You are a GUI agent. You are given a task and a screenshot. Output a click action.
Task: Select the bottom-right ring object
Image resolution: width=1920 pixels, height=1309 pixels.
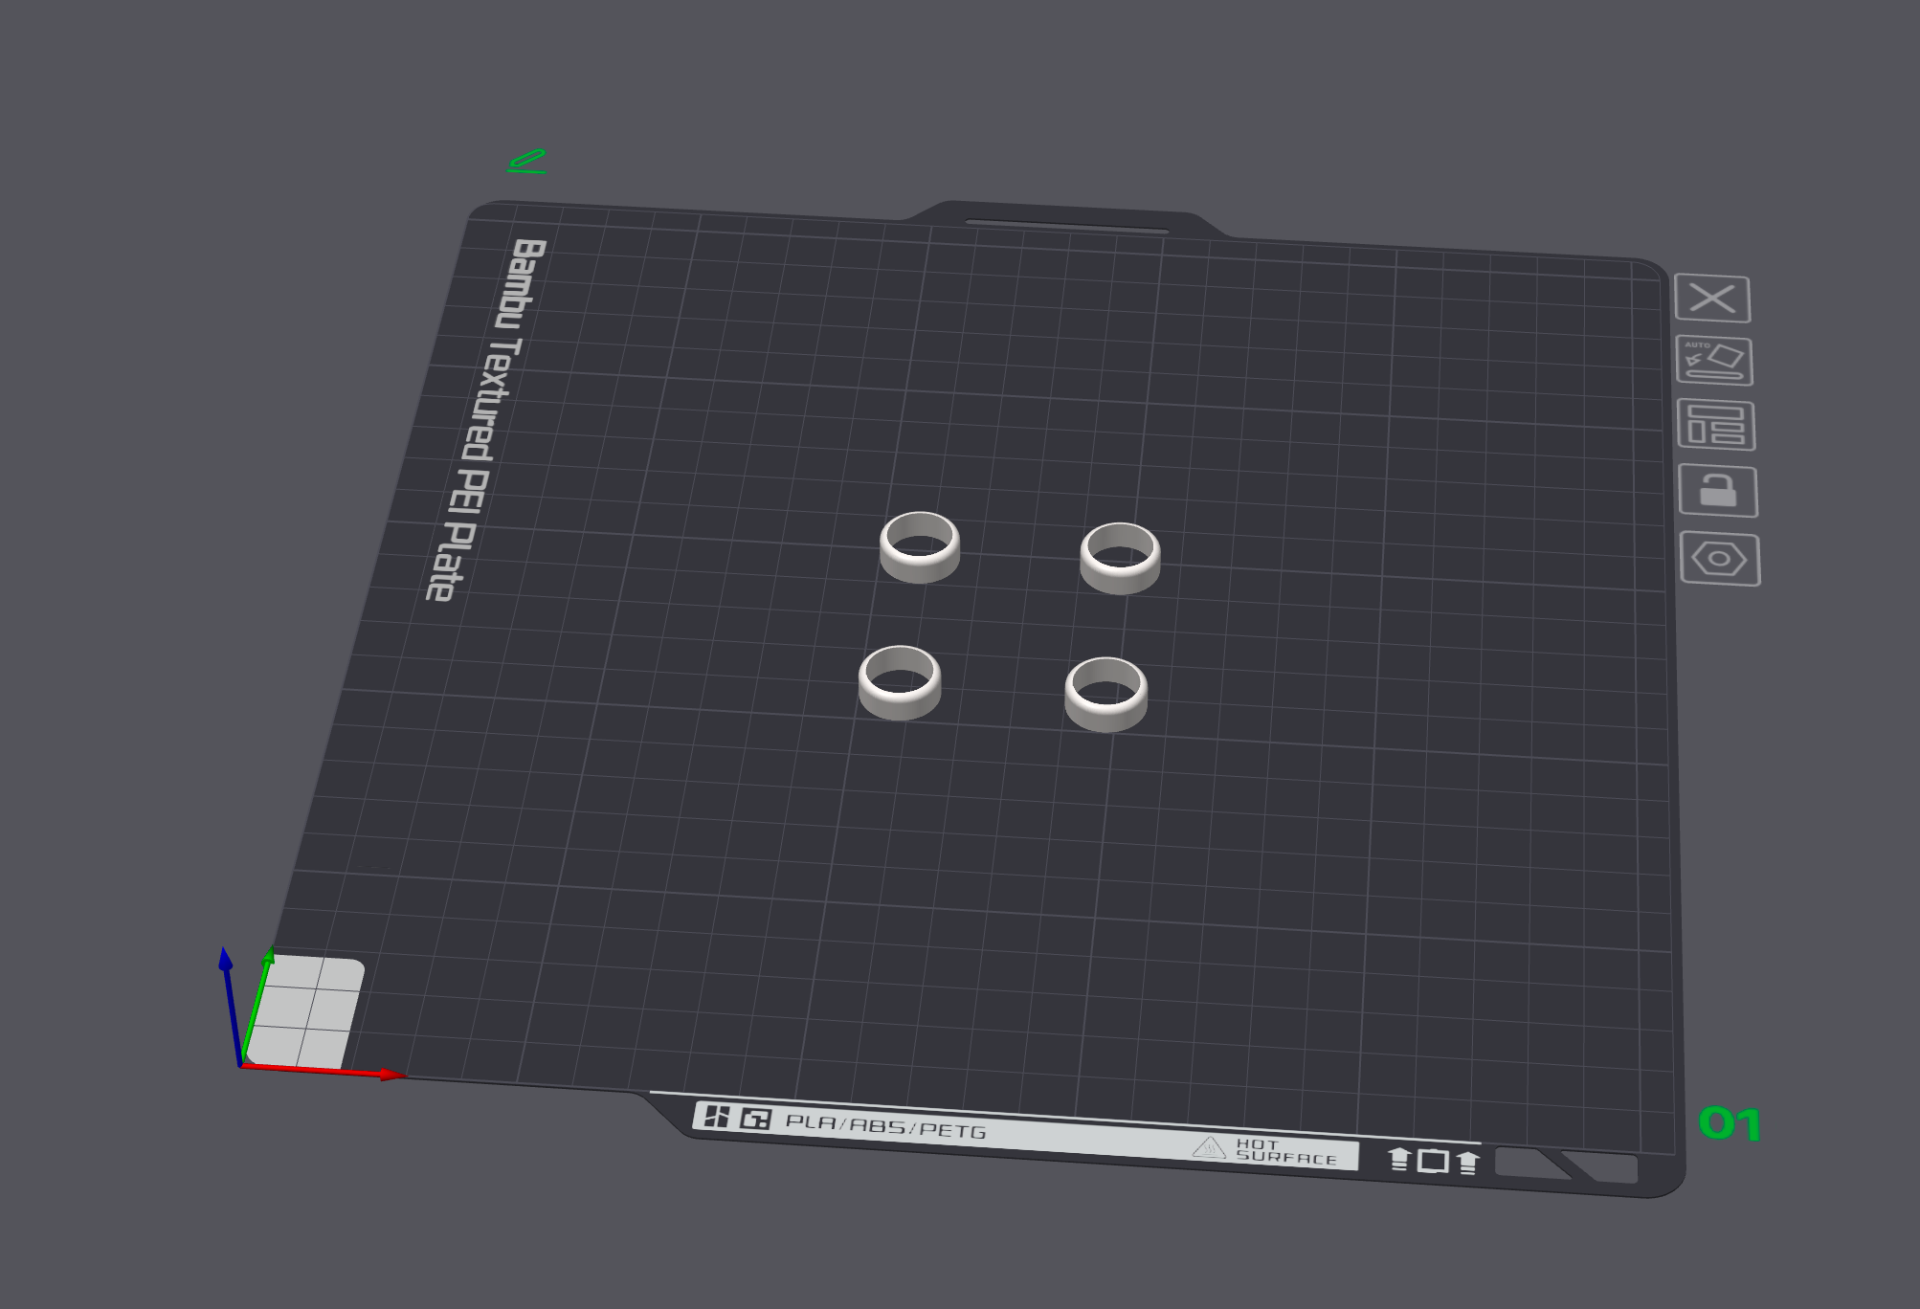pos(1106,694)
